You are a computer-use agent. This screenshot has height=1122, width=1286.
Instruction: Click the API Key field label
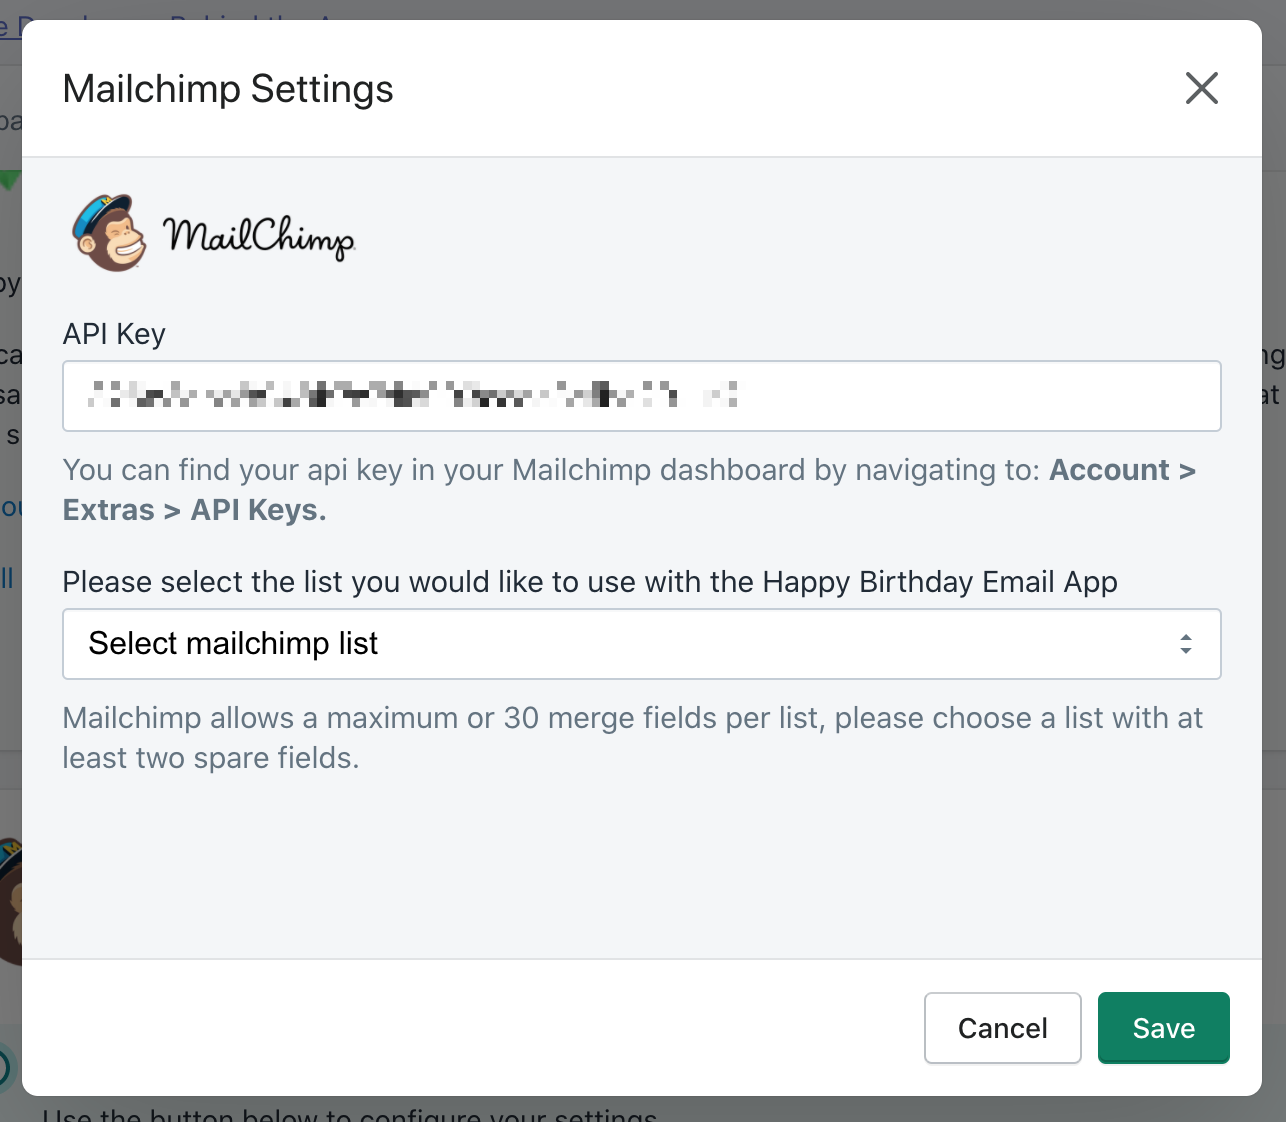coord(114,334)
